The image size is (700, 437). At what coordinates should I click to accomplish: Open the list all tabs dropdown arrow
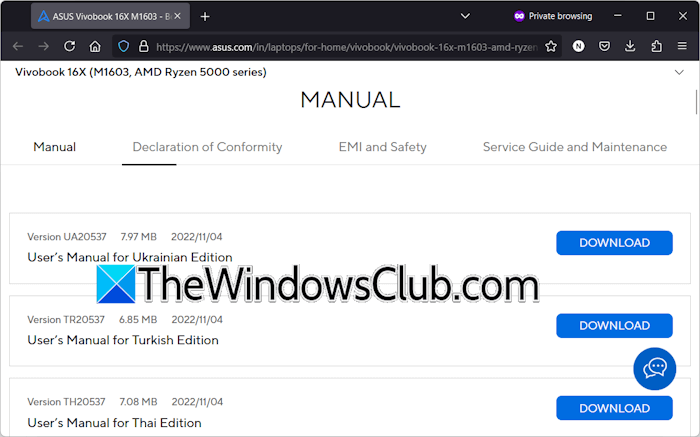(465, 16)
